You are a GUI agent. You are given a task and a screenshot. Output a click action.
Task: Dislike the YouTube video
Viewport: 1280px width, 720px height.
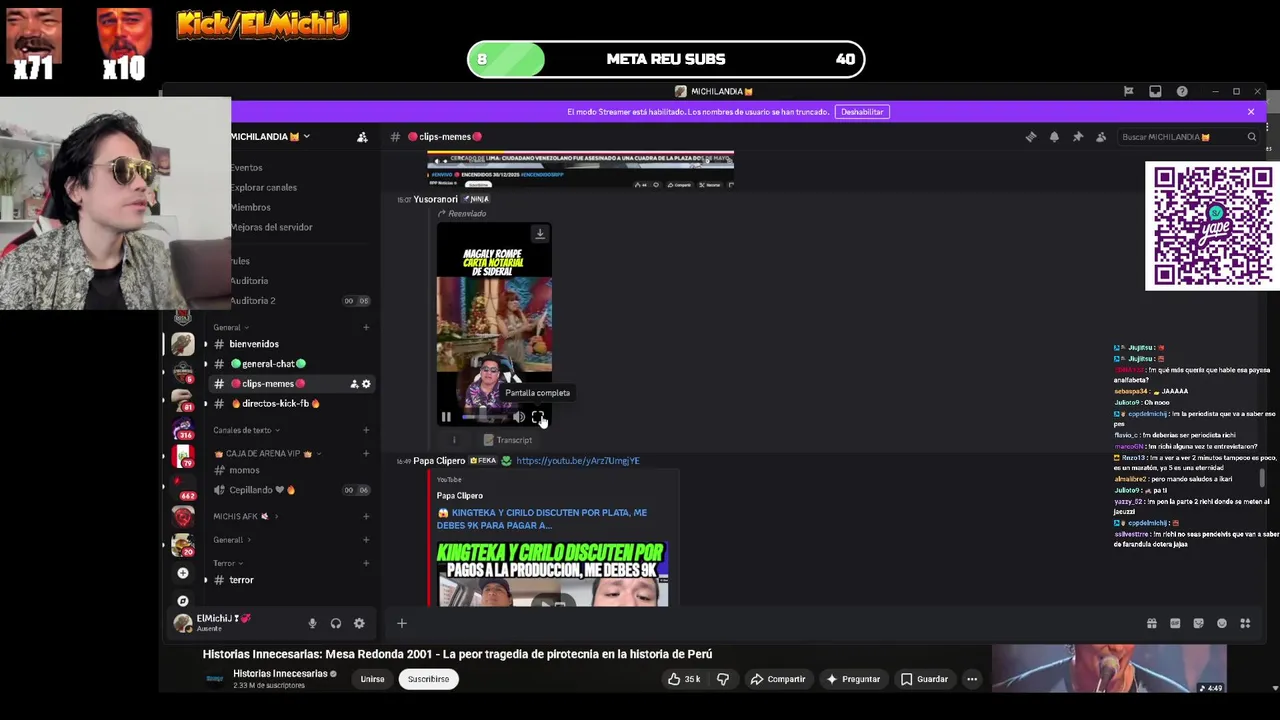pyautogui.click(x=723, y=679)
